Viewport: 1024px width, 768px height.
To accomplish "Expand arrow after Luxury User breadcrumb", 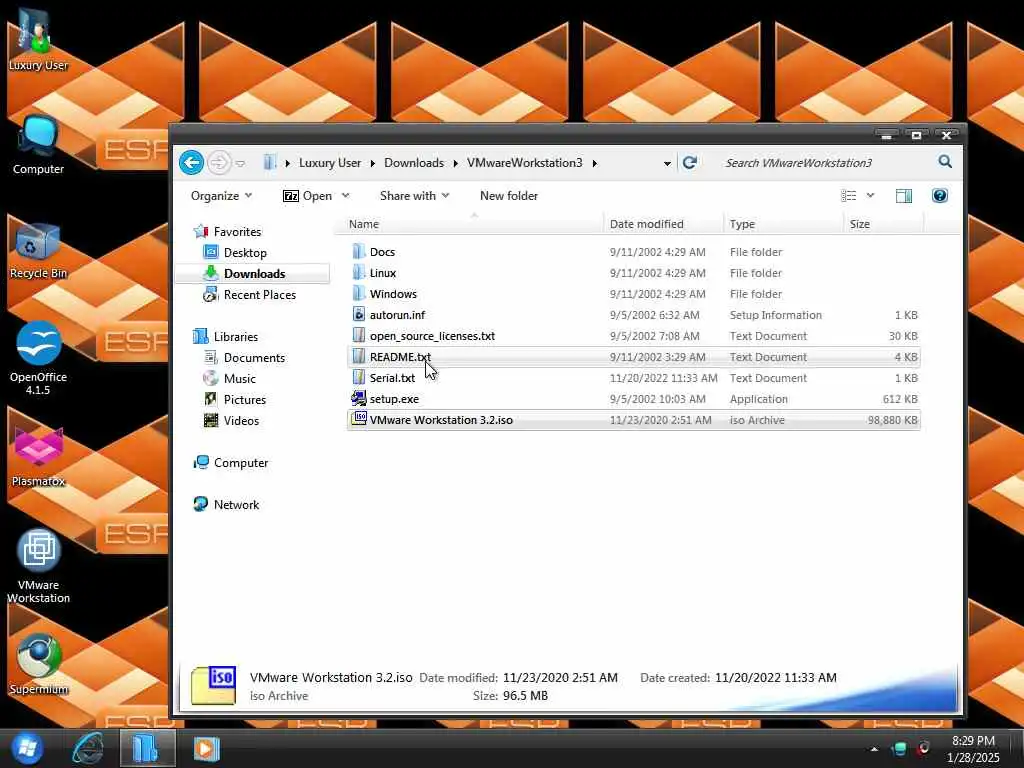I will pos(373,163).
